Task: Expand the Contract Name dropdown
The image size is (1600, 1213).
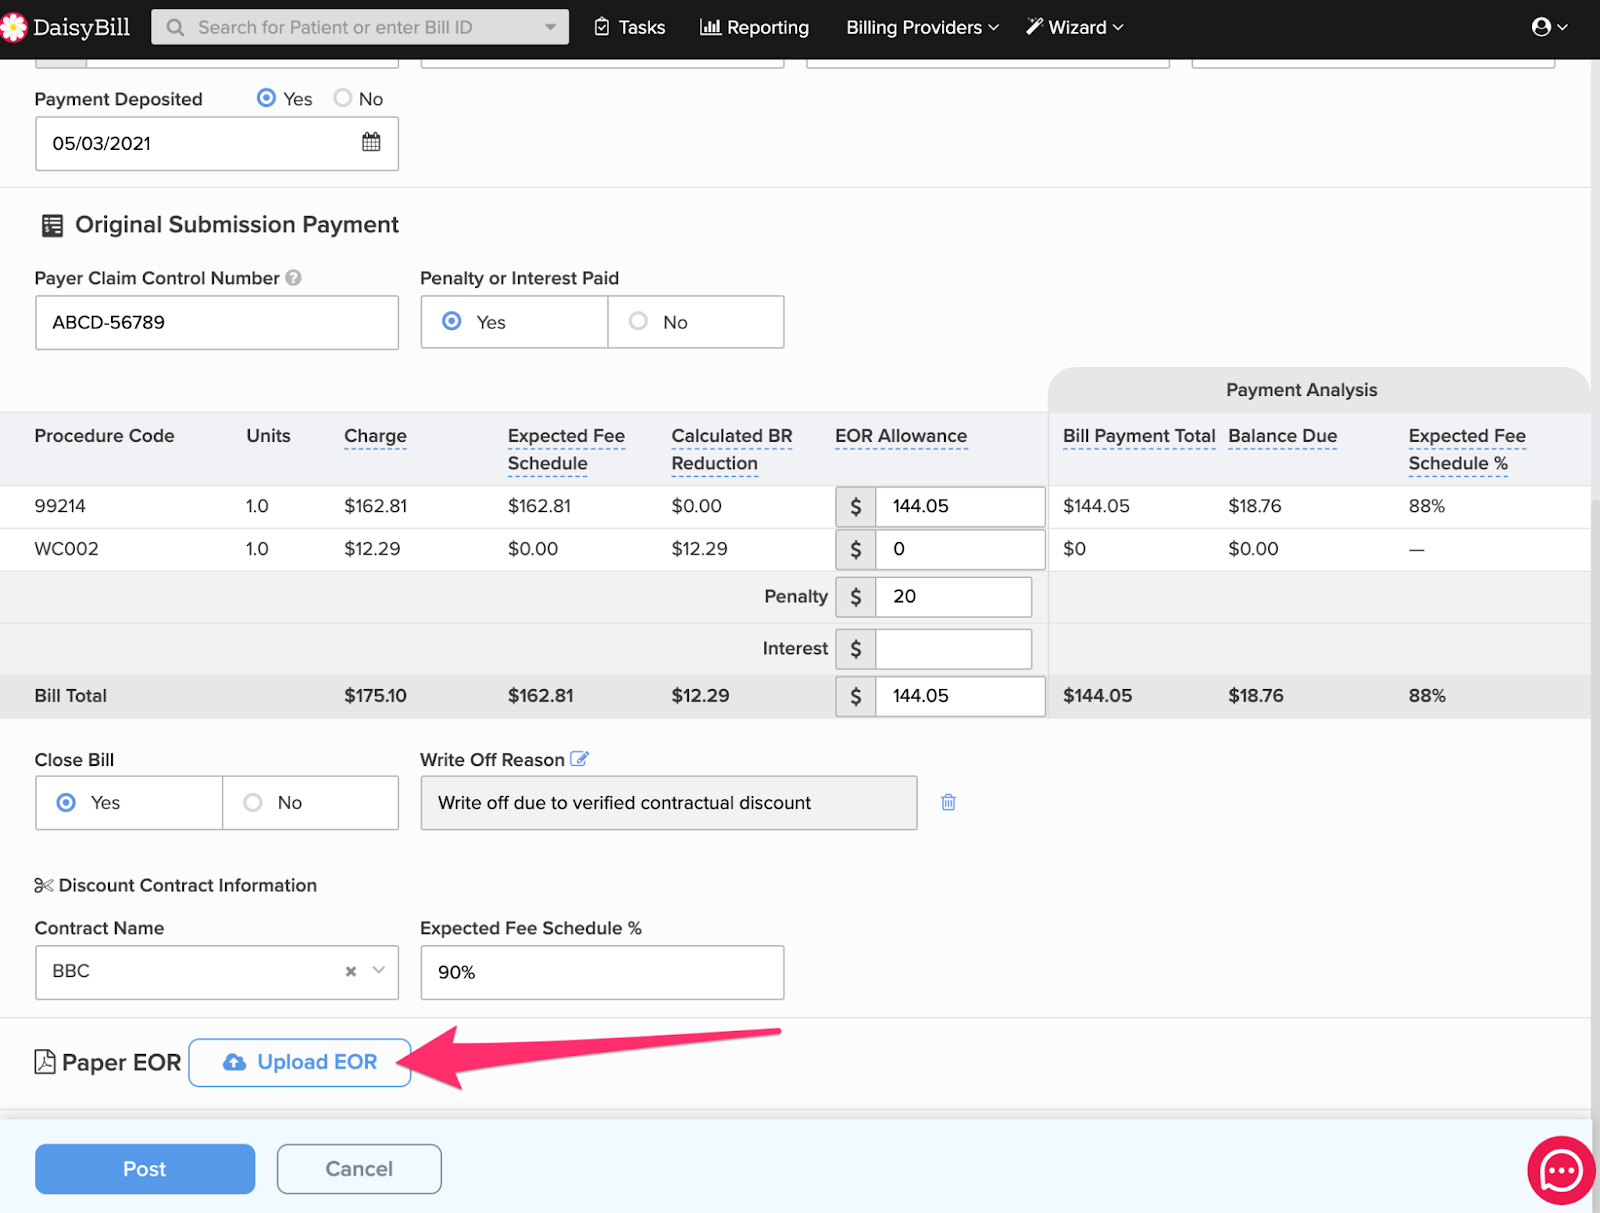Action: coord(379,970)
